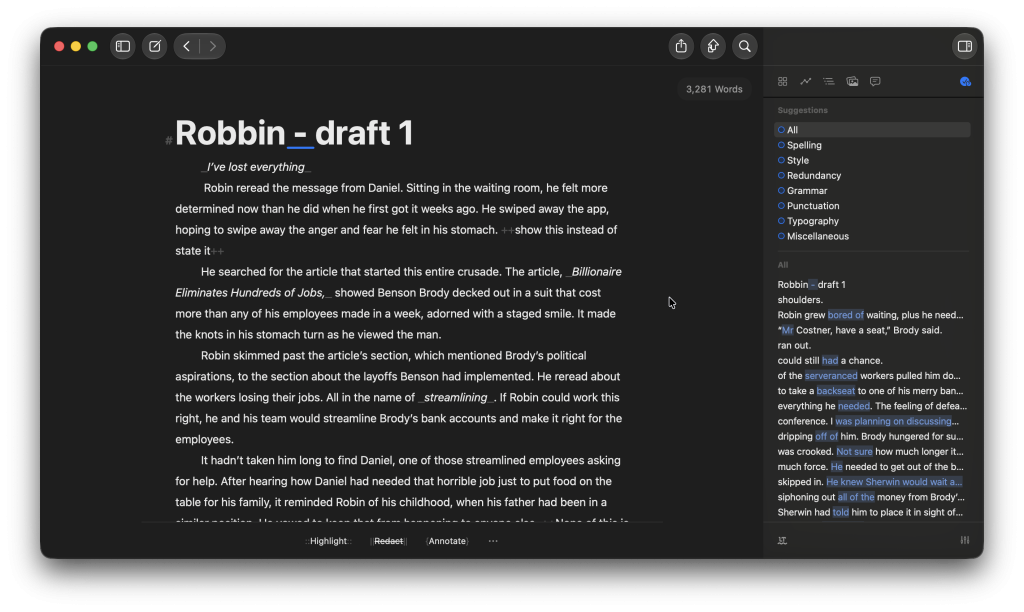Go forward with the right arrow

tap(212, 46)
